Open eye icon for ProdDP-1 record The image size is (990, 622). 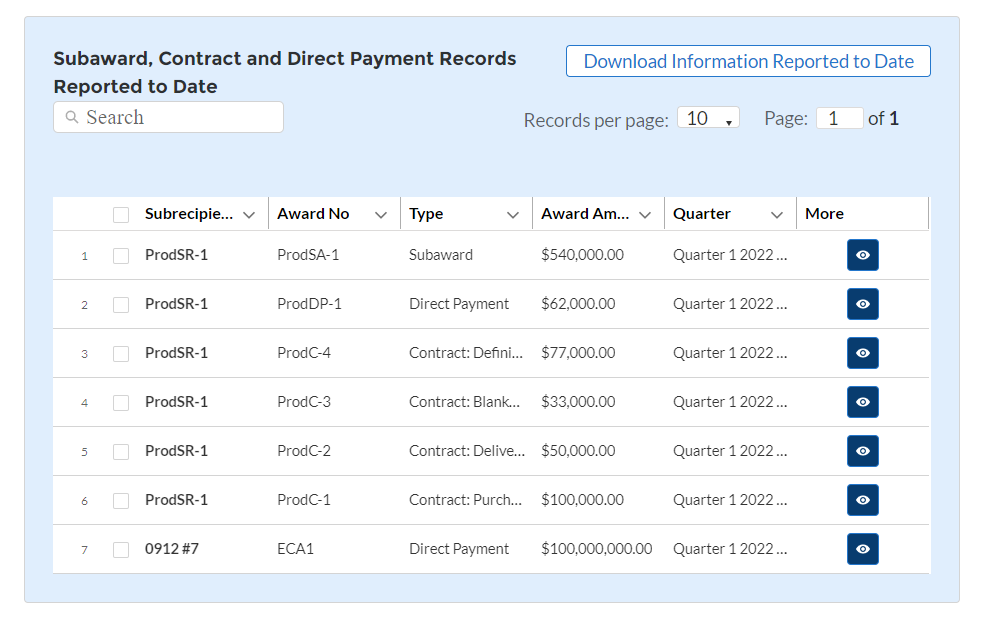coord(862,304)
